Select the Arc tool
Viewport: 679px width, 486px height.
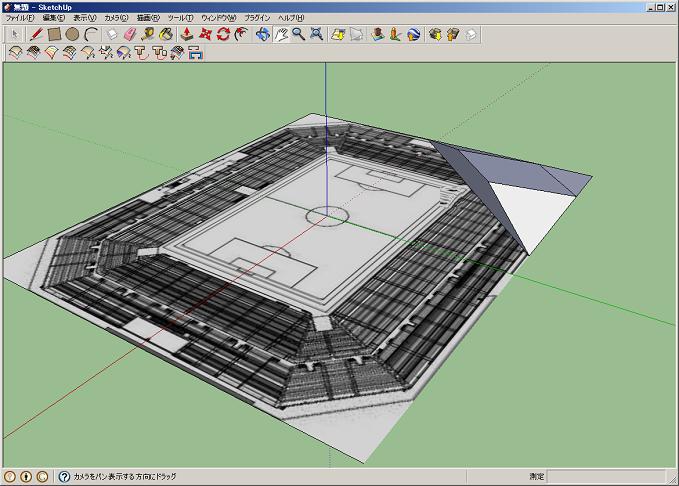[91, 34]
